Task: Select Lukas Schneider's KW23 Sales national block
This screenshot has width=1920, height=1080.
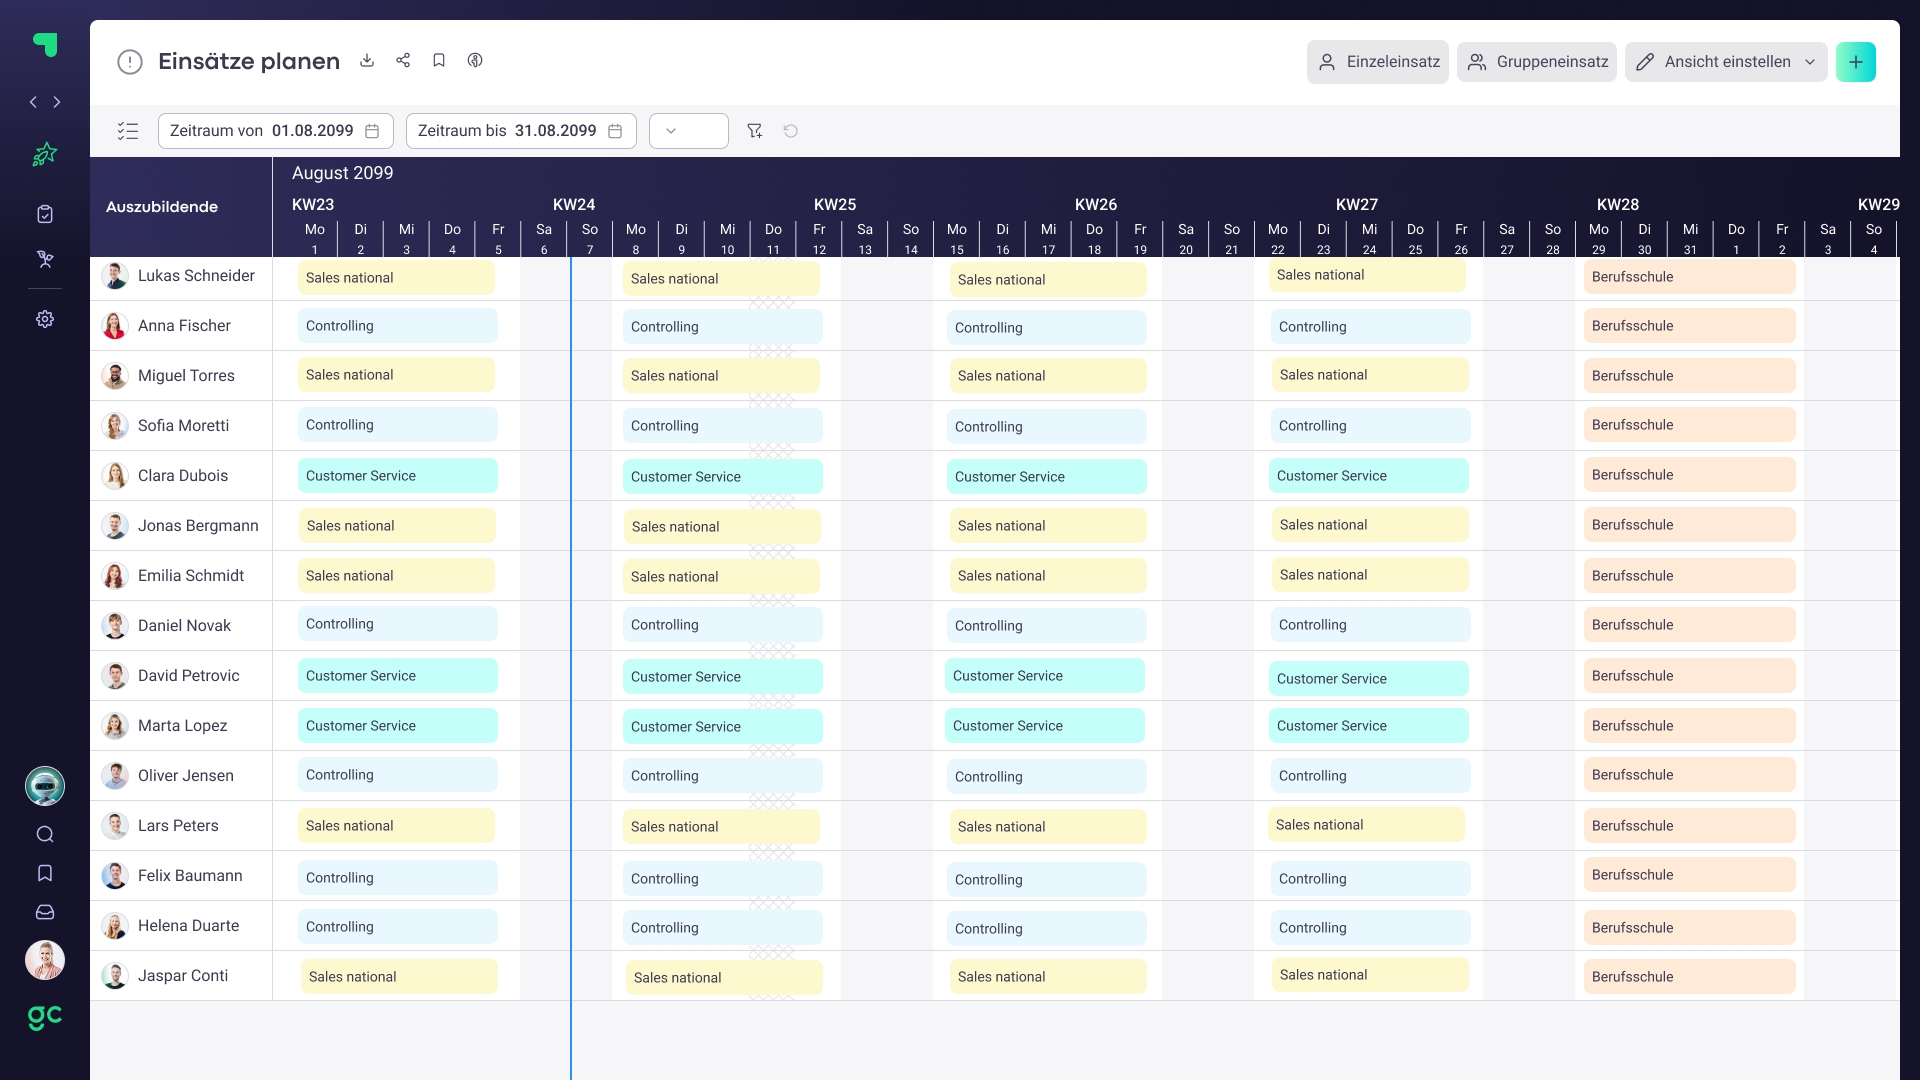Action: pyautogui.click(x=396, y=278)
